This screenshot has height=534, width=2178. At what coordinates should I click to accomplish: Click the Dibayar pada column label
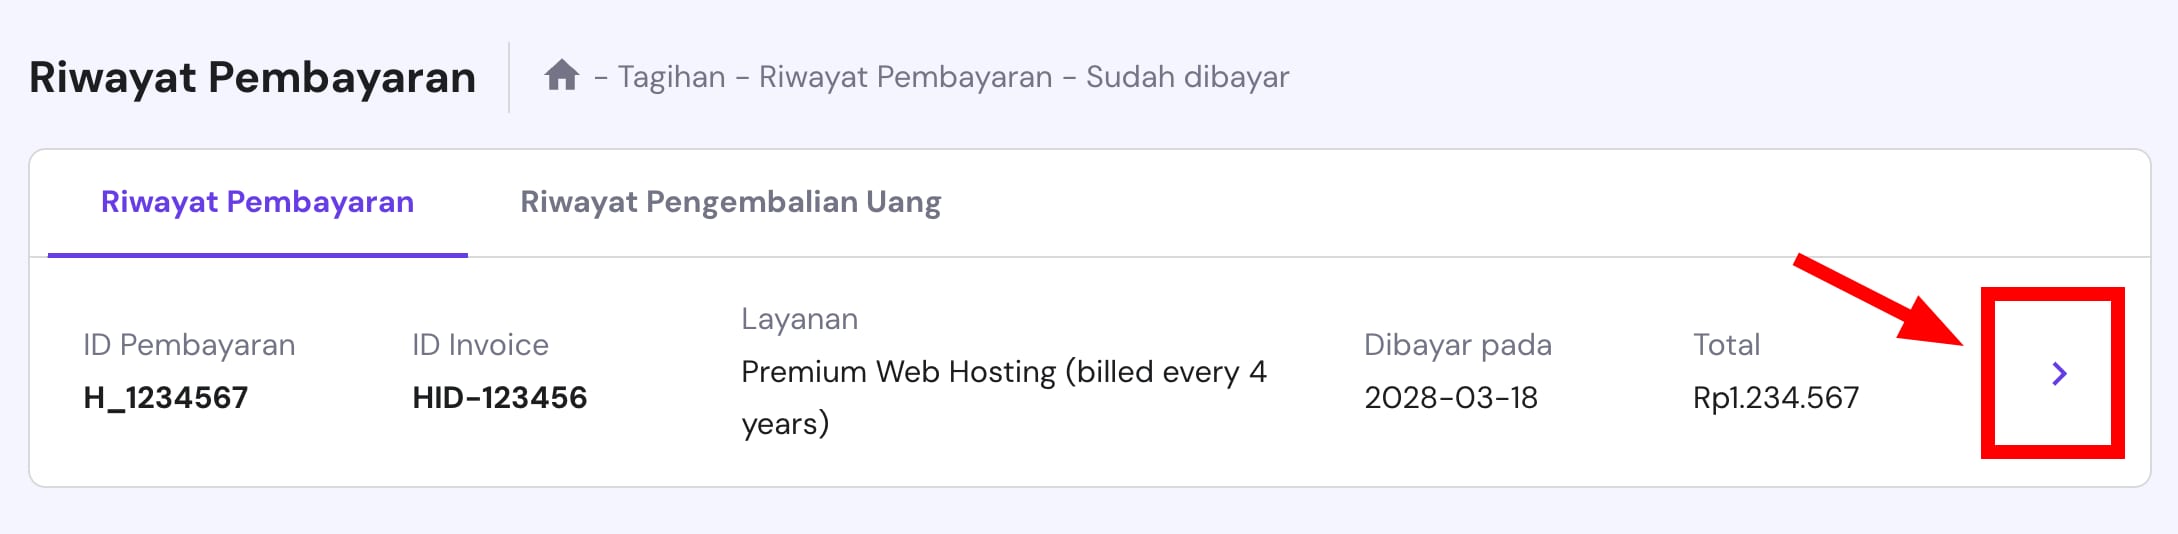point(1457,345)
